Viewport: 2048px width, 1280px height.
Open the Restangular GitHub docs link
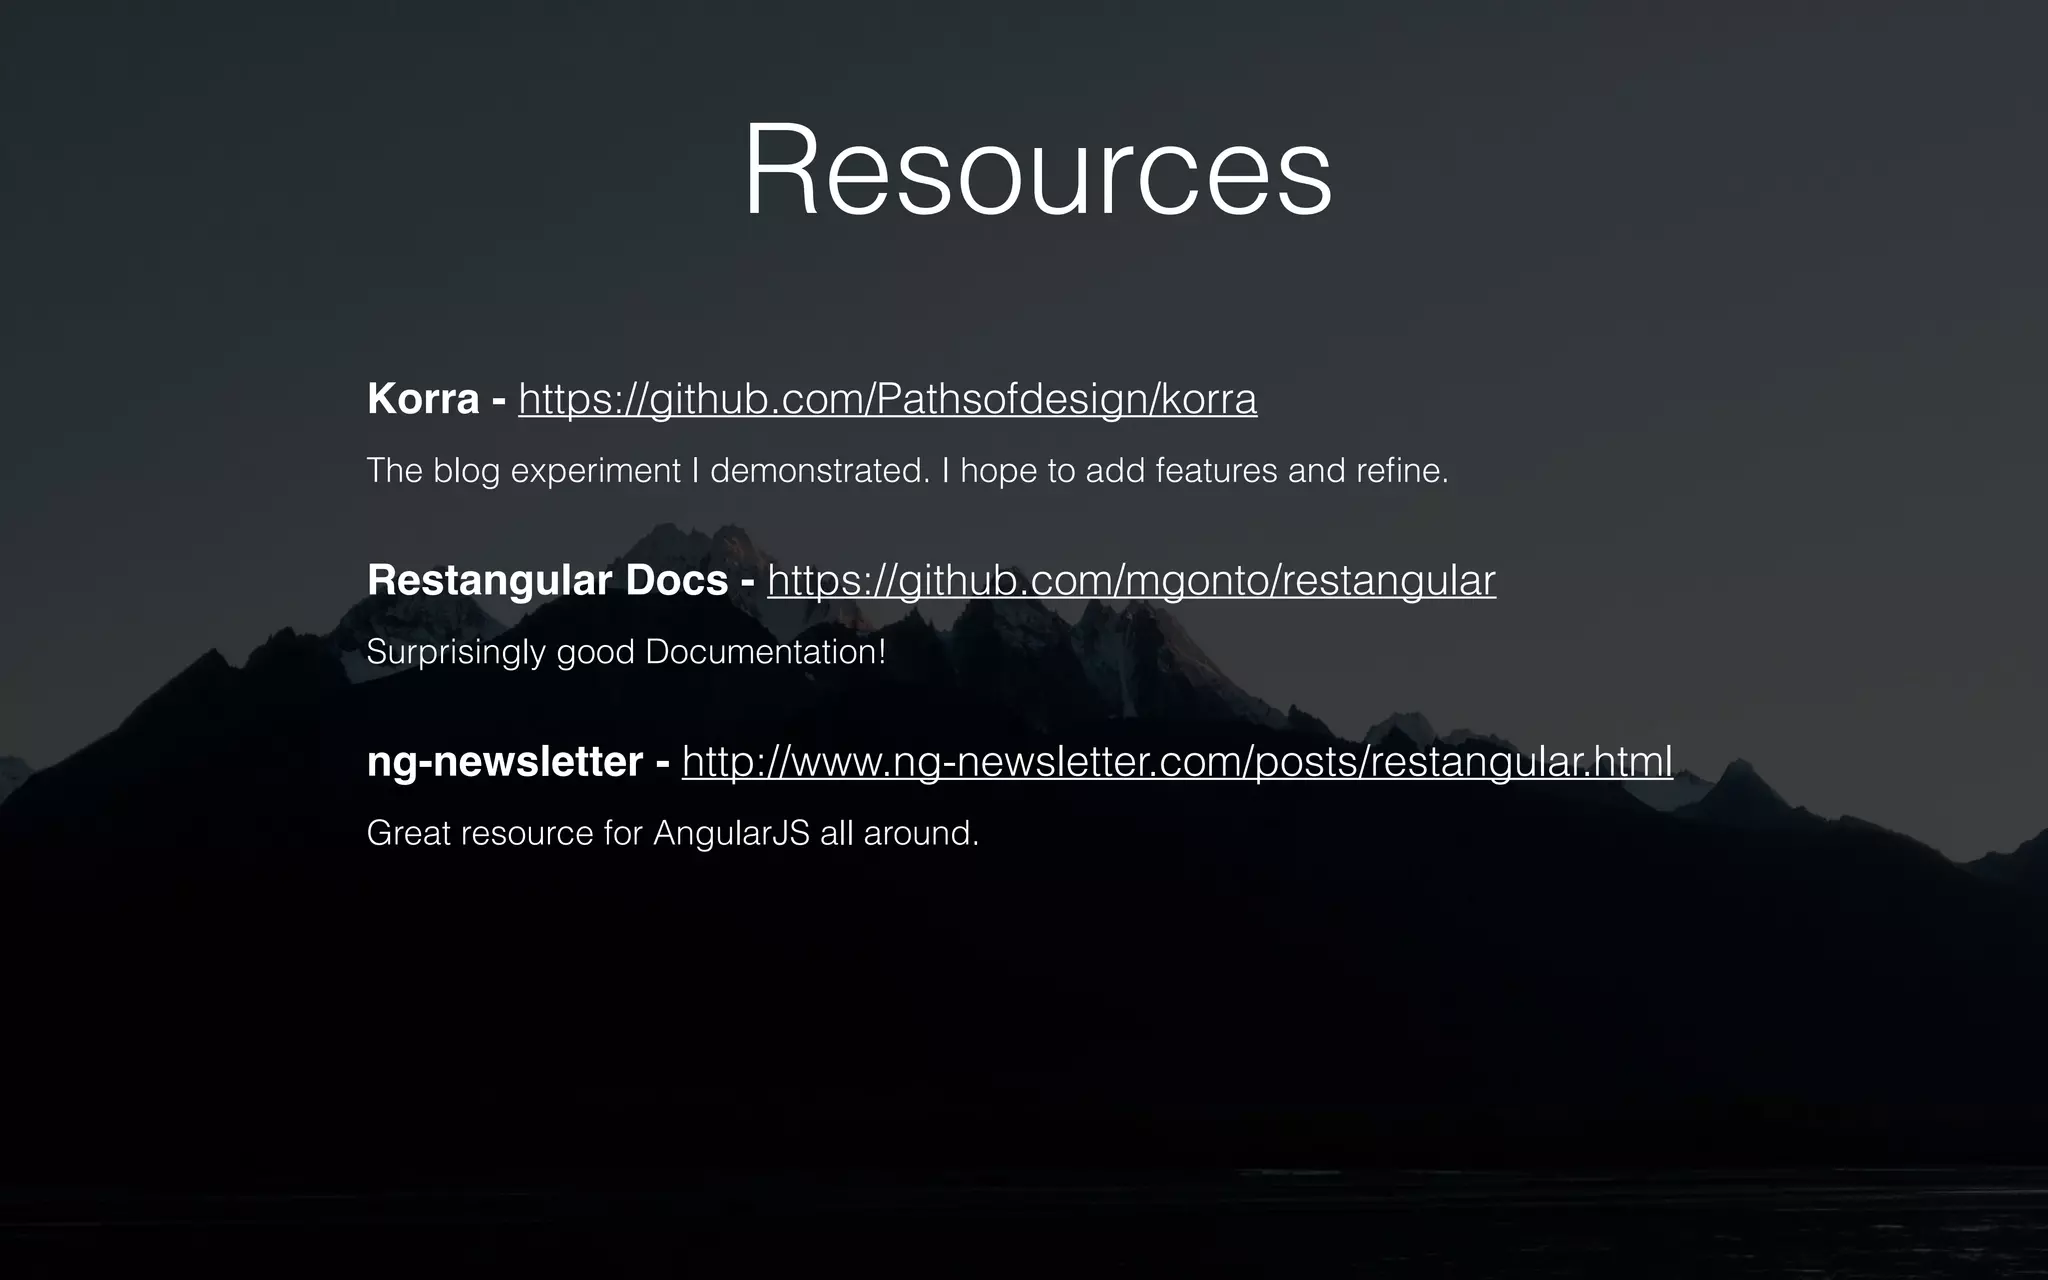point(1131,581)
